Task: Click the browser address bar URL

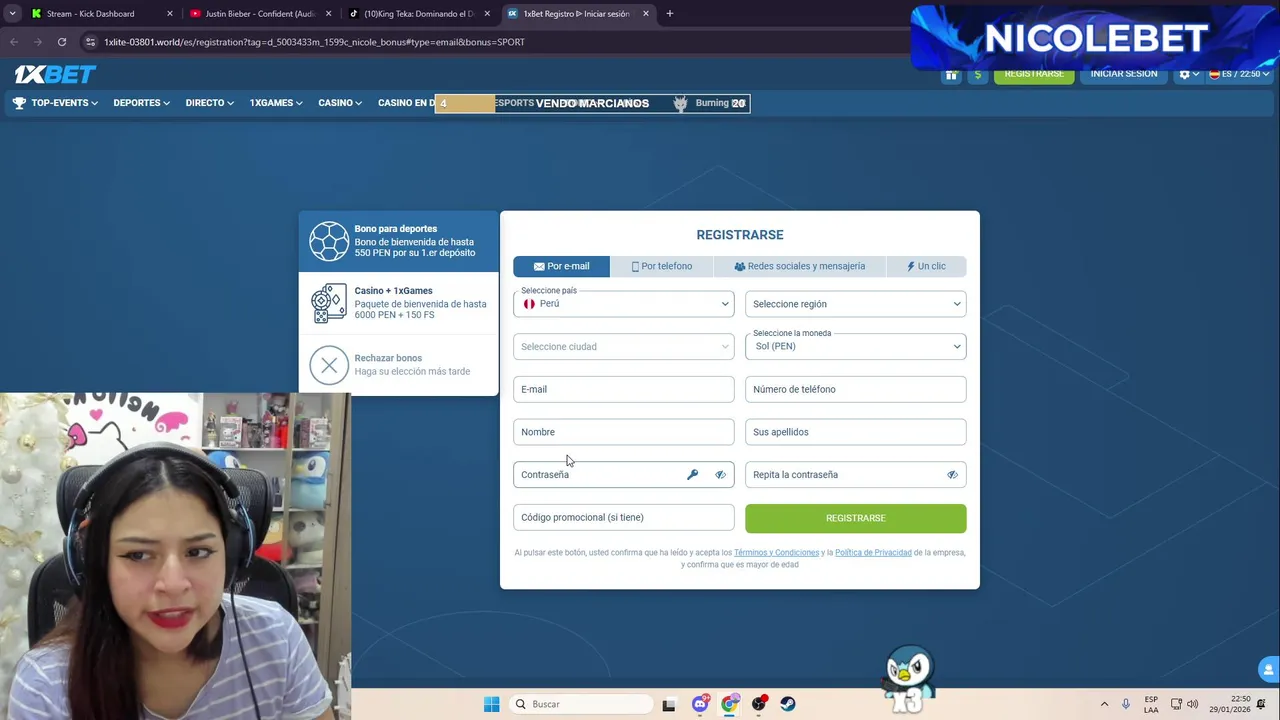Action: coord(314,42)
